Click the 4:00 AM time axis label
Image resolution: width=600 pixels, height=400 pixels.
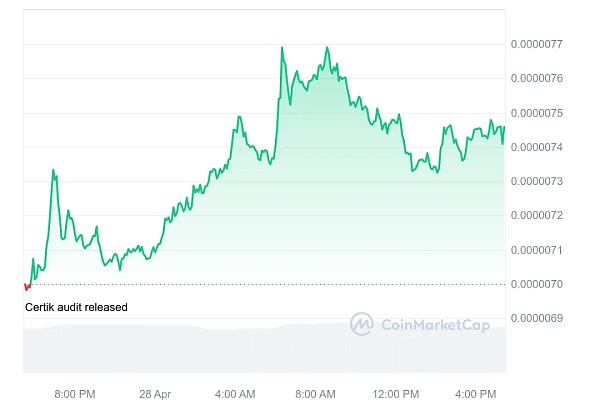[235, 392]
